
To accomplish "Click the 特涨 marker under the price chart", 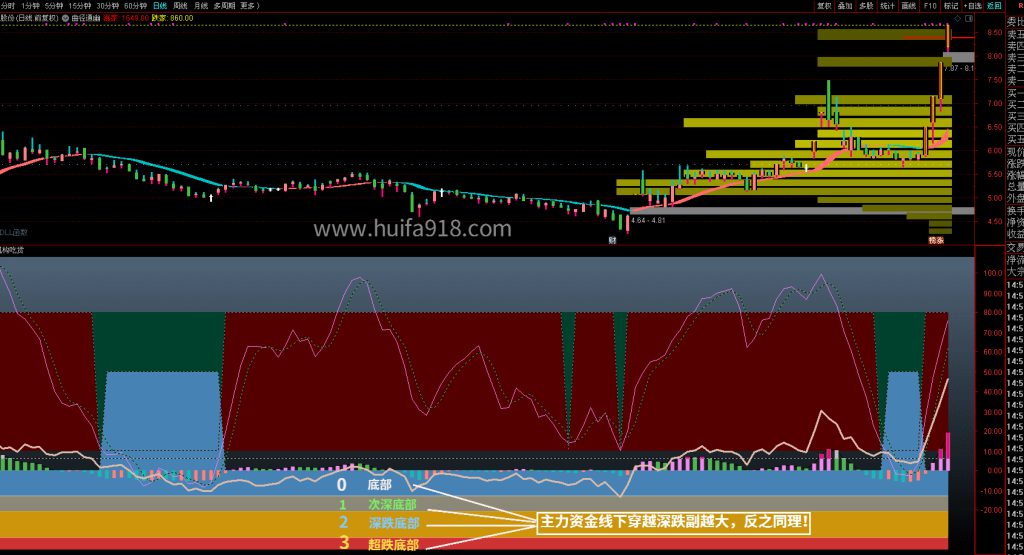I will [937, 241].
